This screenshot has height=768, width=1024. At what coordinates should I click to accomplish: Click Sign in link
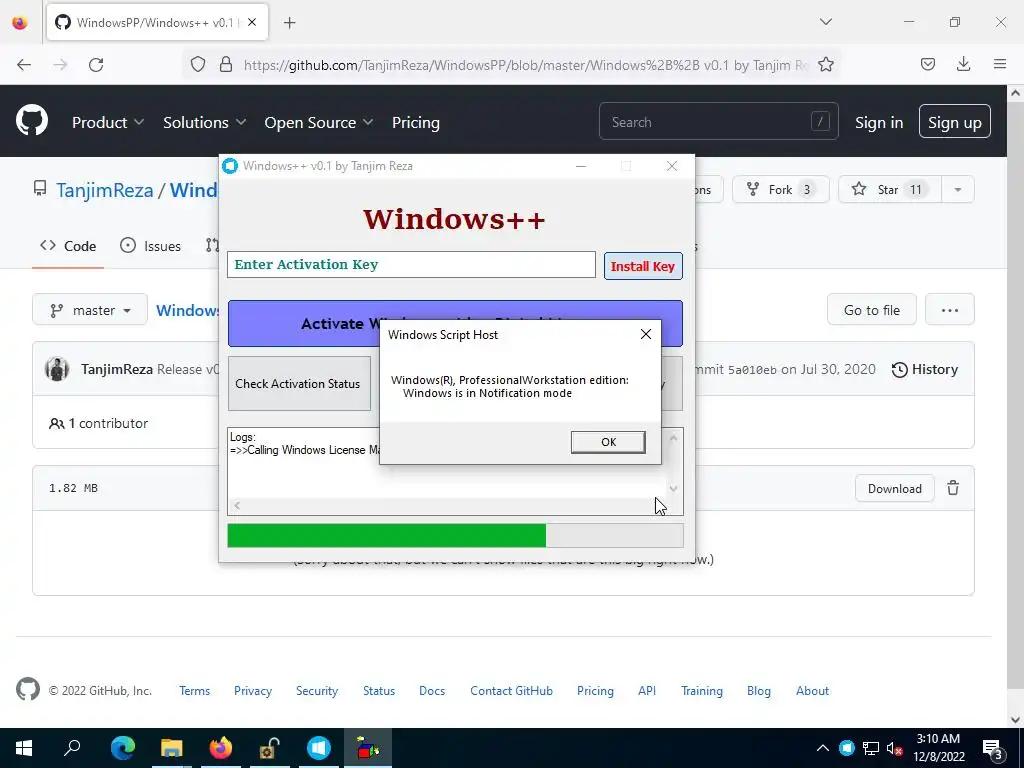pyautogui.click(x=879, y=122)
